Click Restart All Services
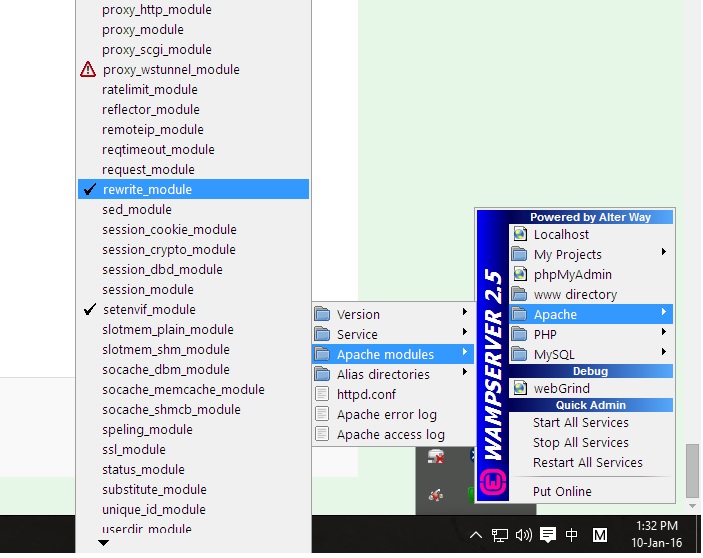703x558 pixels. (591, 462)
